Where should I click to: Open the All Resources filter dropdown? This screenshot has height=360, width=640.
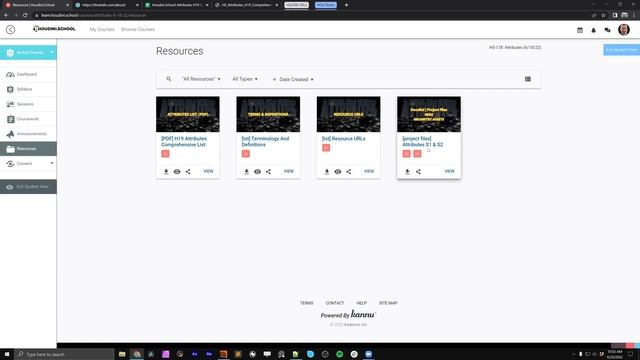pos(201,79)
